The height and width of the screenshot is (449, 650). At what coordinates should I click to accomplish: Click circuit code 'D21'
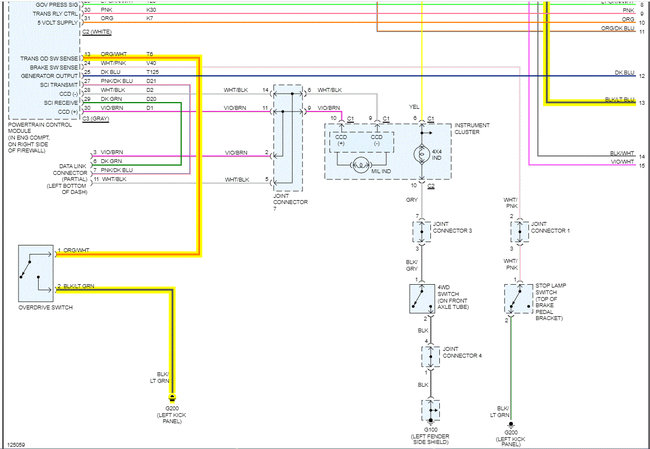[x=151, y=81]
